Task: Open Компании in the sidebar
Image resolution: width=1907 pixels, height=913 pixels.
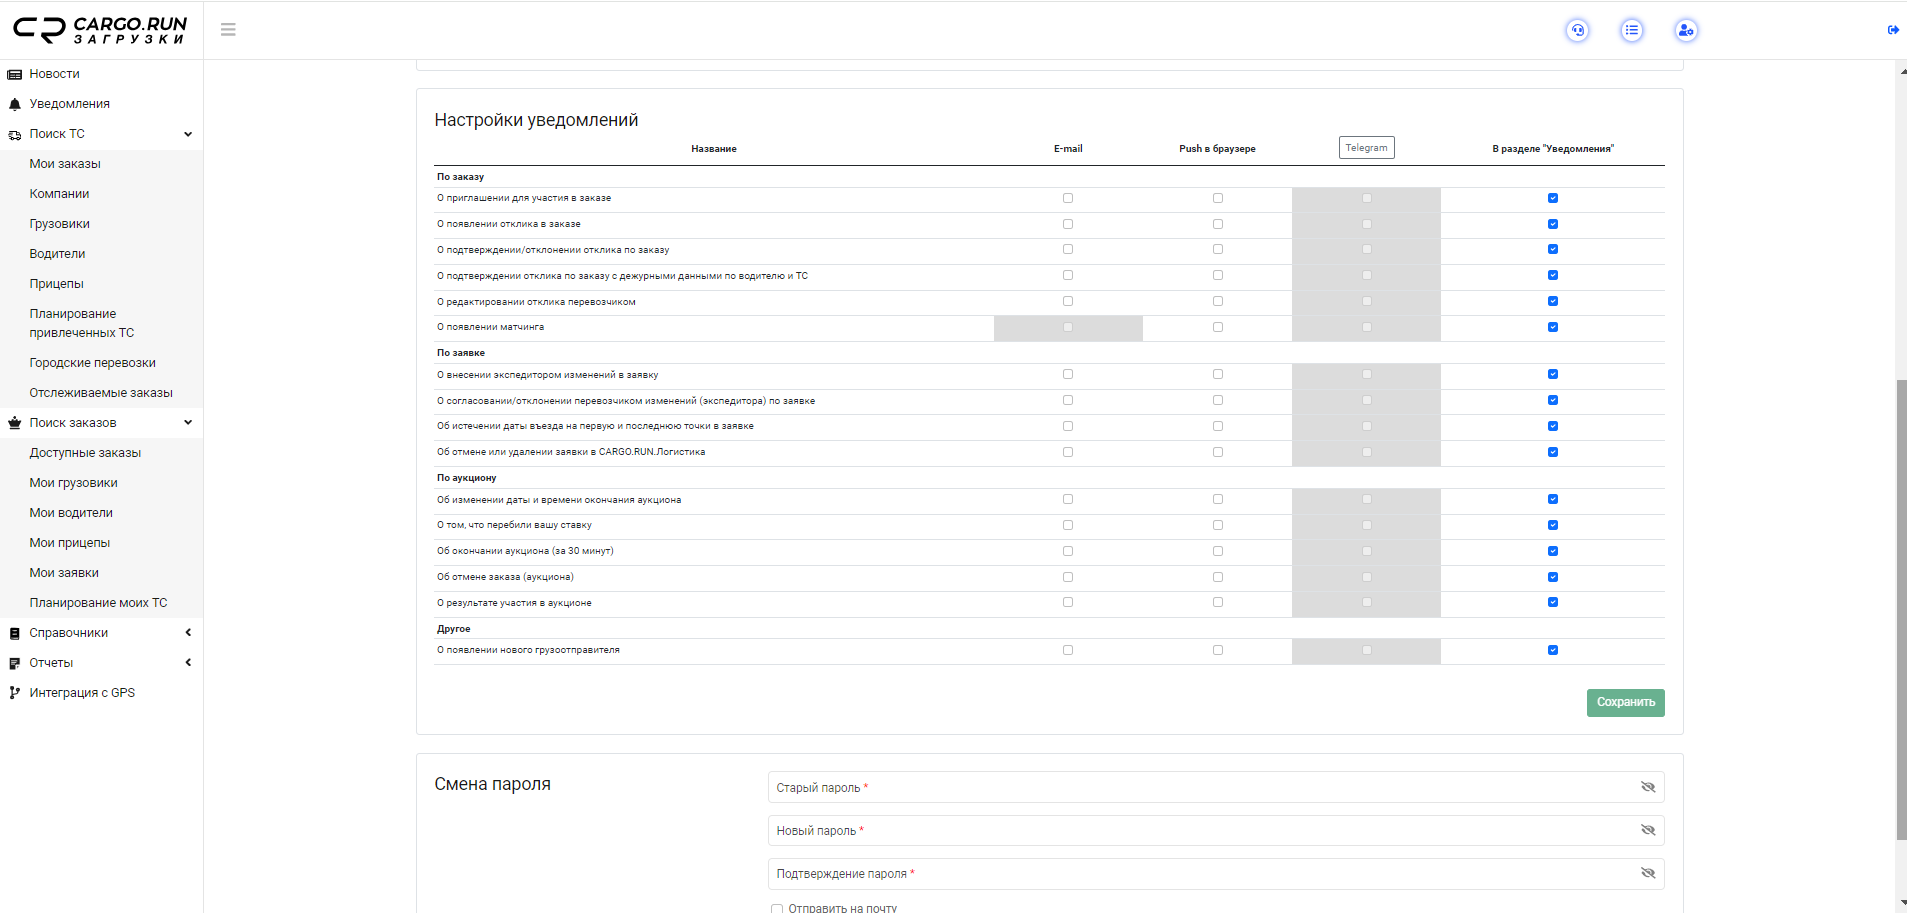Action: click(59, 194)
